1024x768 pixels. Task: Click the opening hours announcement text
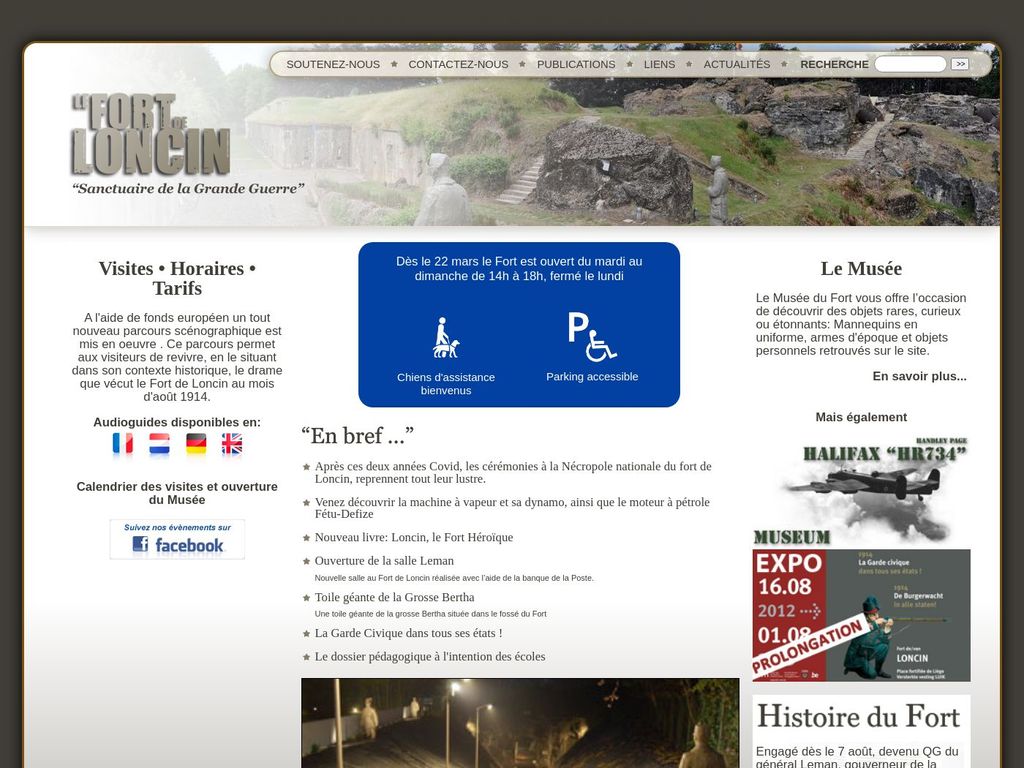519,268
